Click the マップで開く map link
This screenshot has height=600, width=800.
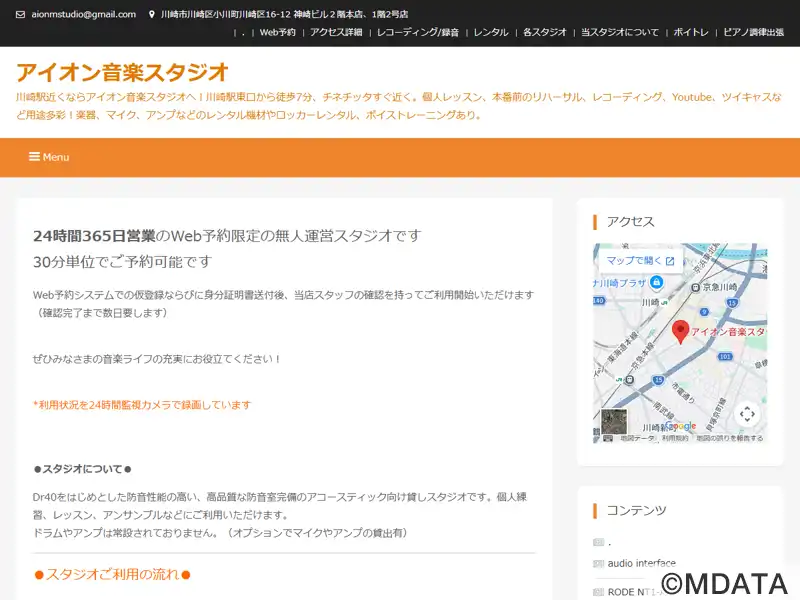pos(640,261)
